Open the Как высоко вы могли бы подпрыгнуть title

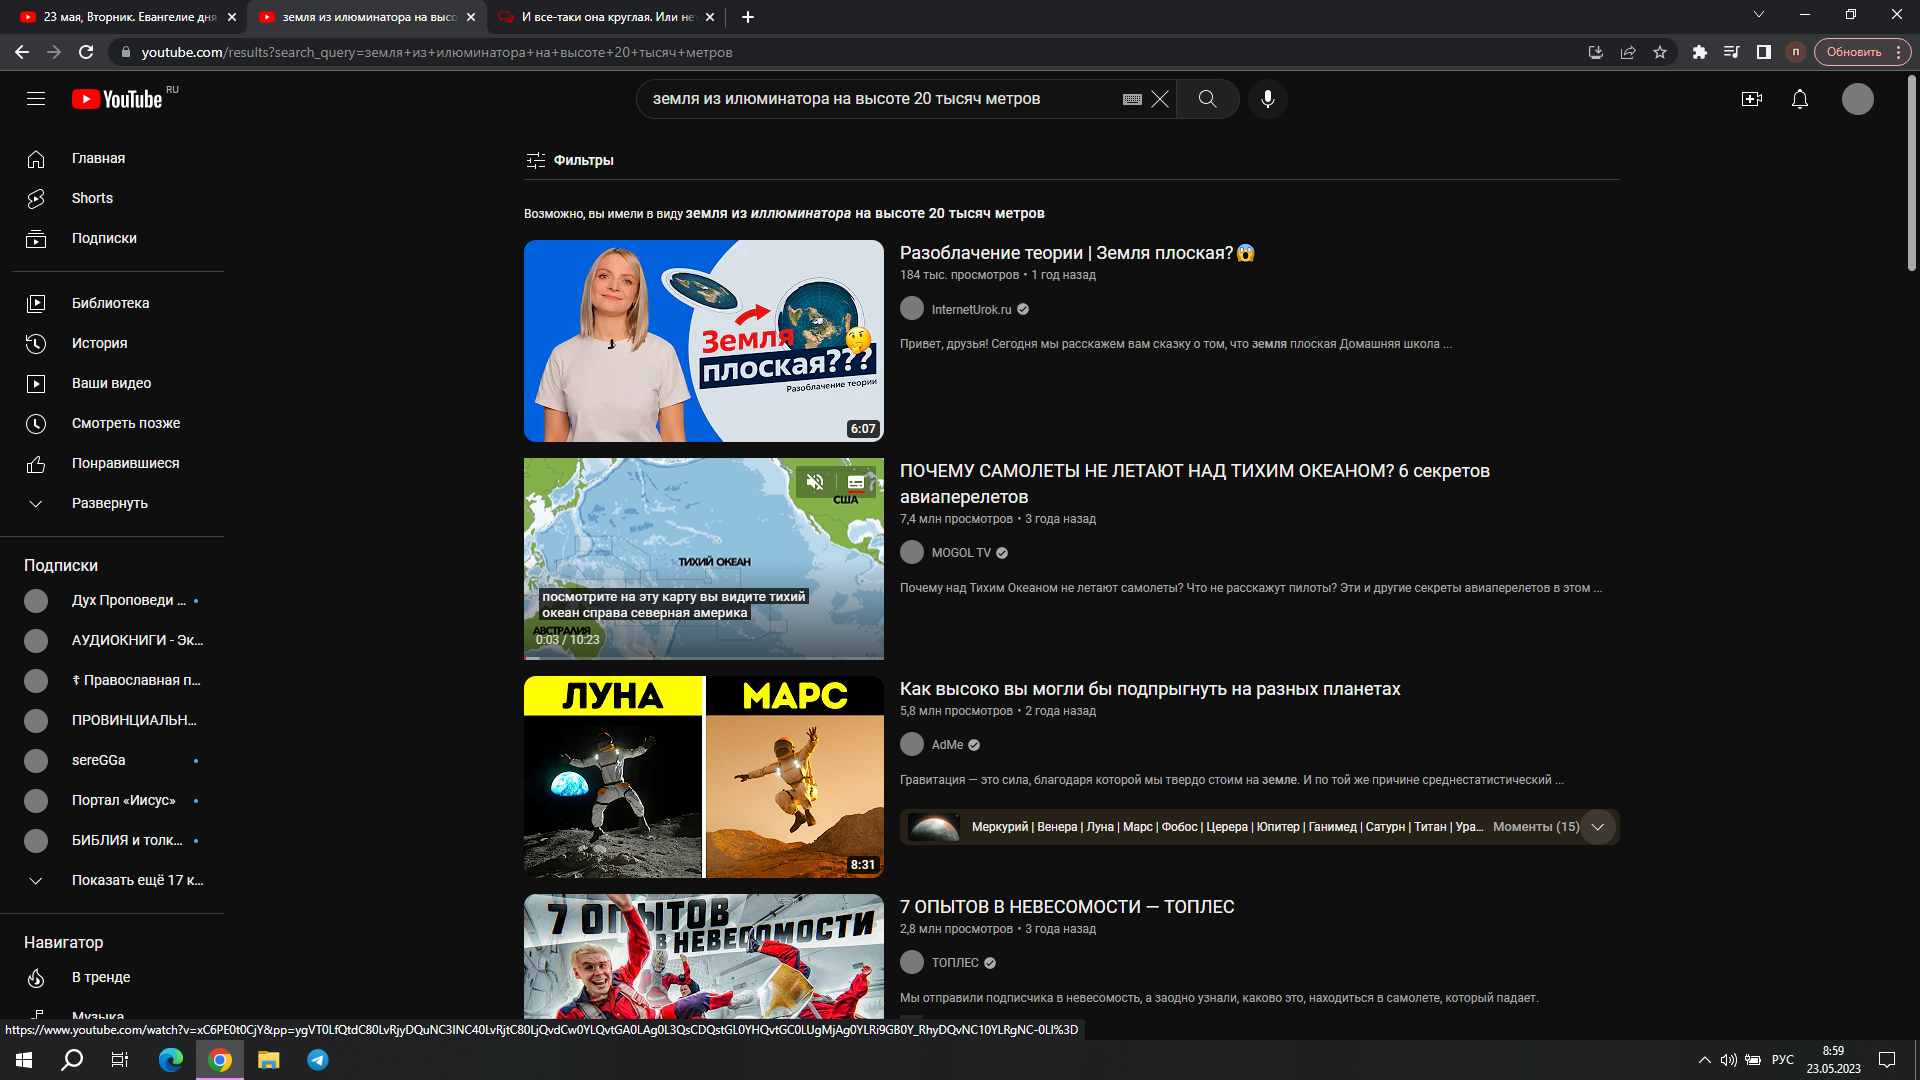[1150, 689]
